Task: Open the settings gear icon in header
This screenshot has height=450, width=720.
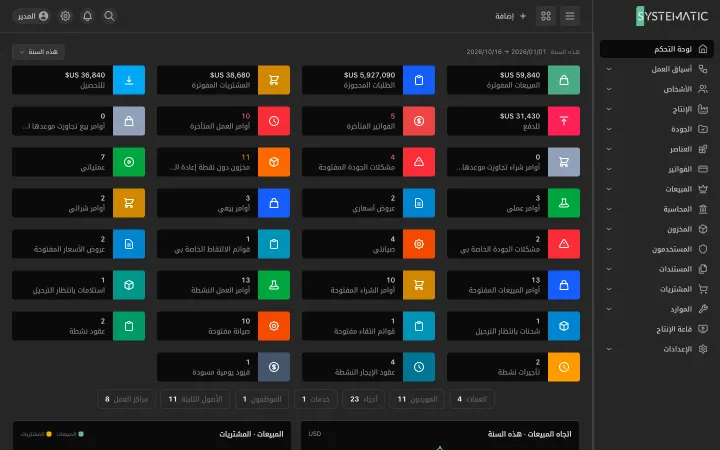Action: 66,16
